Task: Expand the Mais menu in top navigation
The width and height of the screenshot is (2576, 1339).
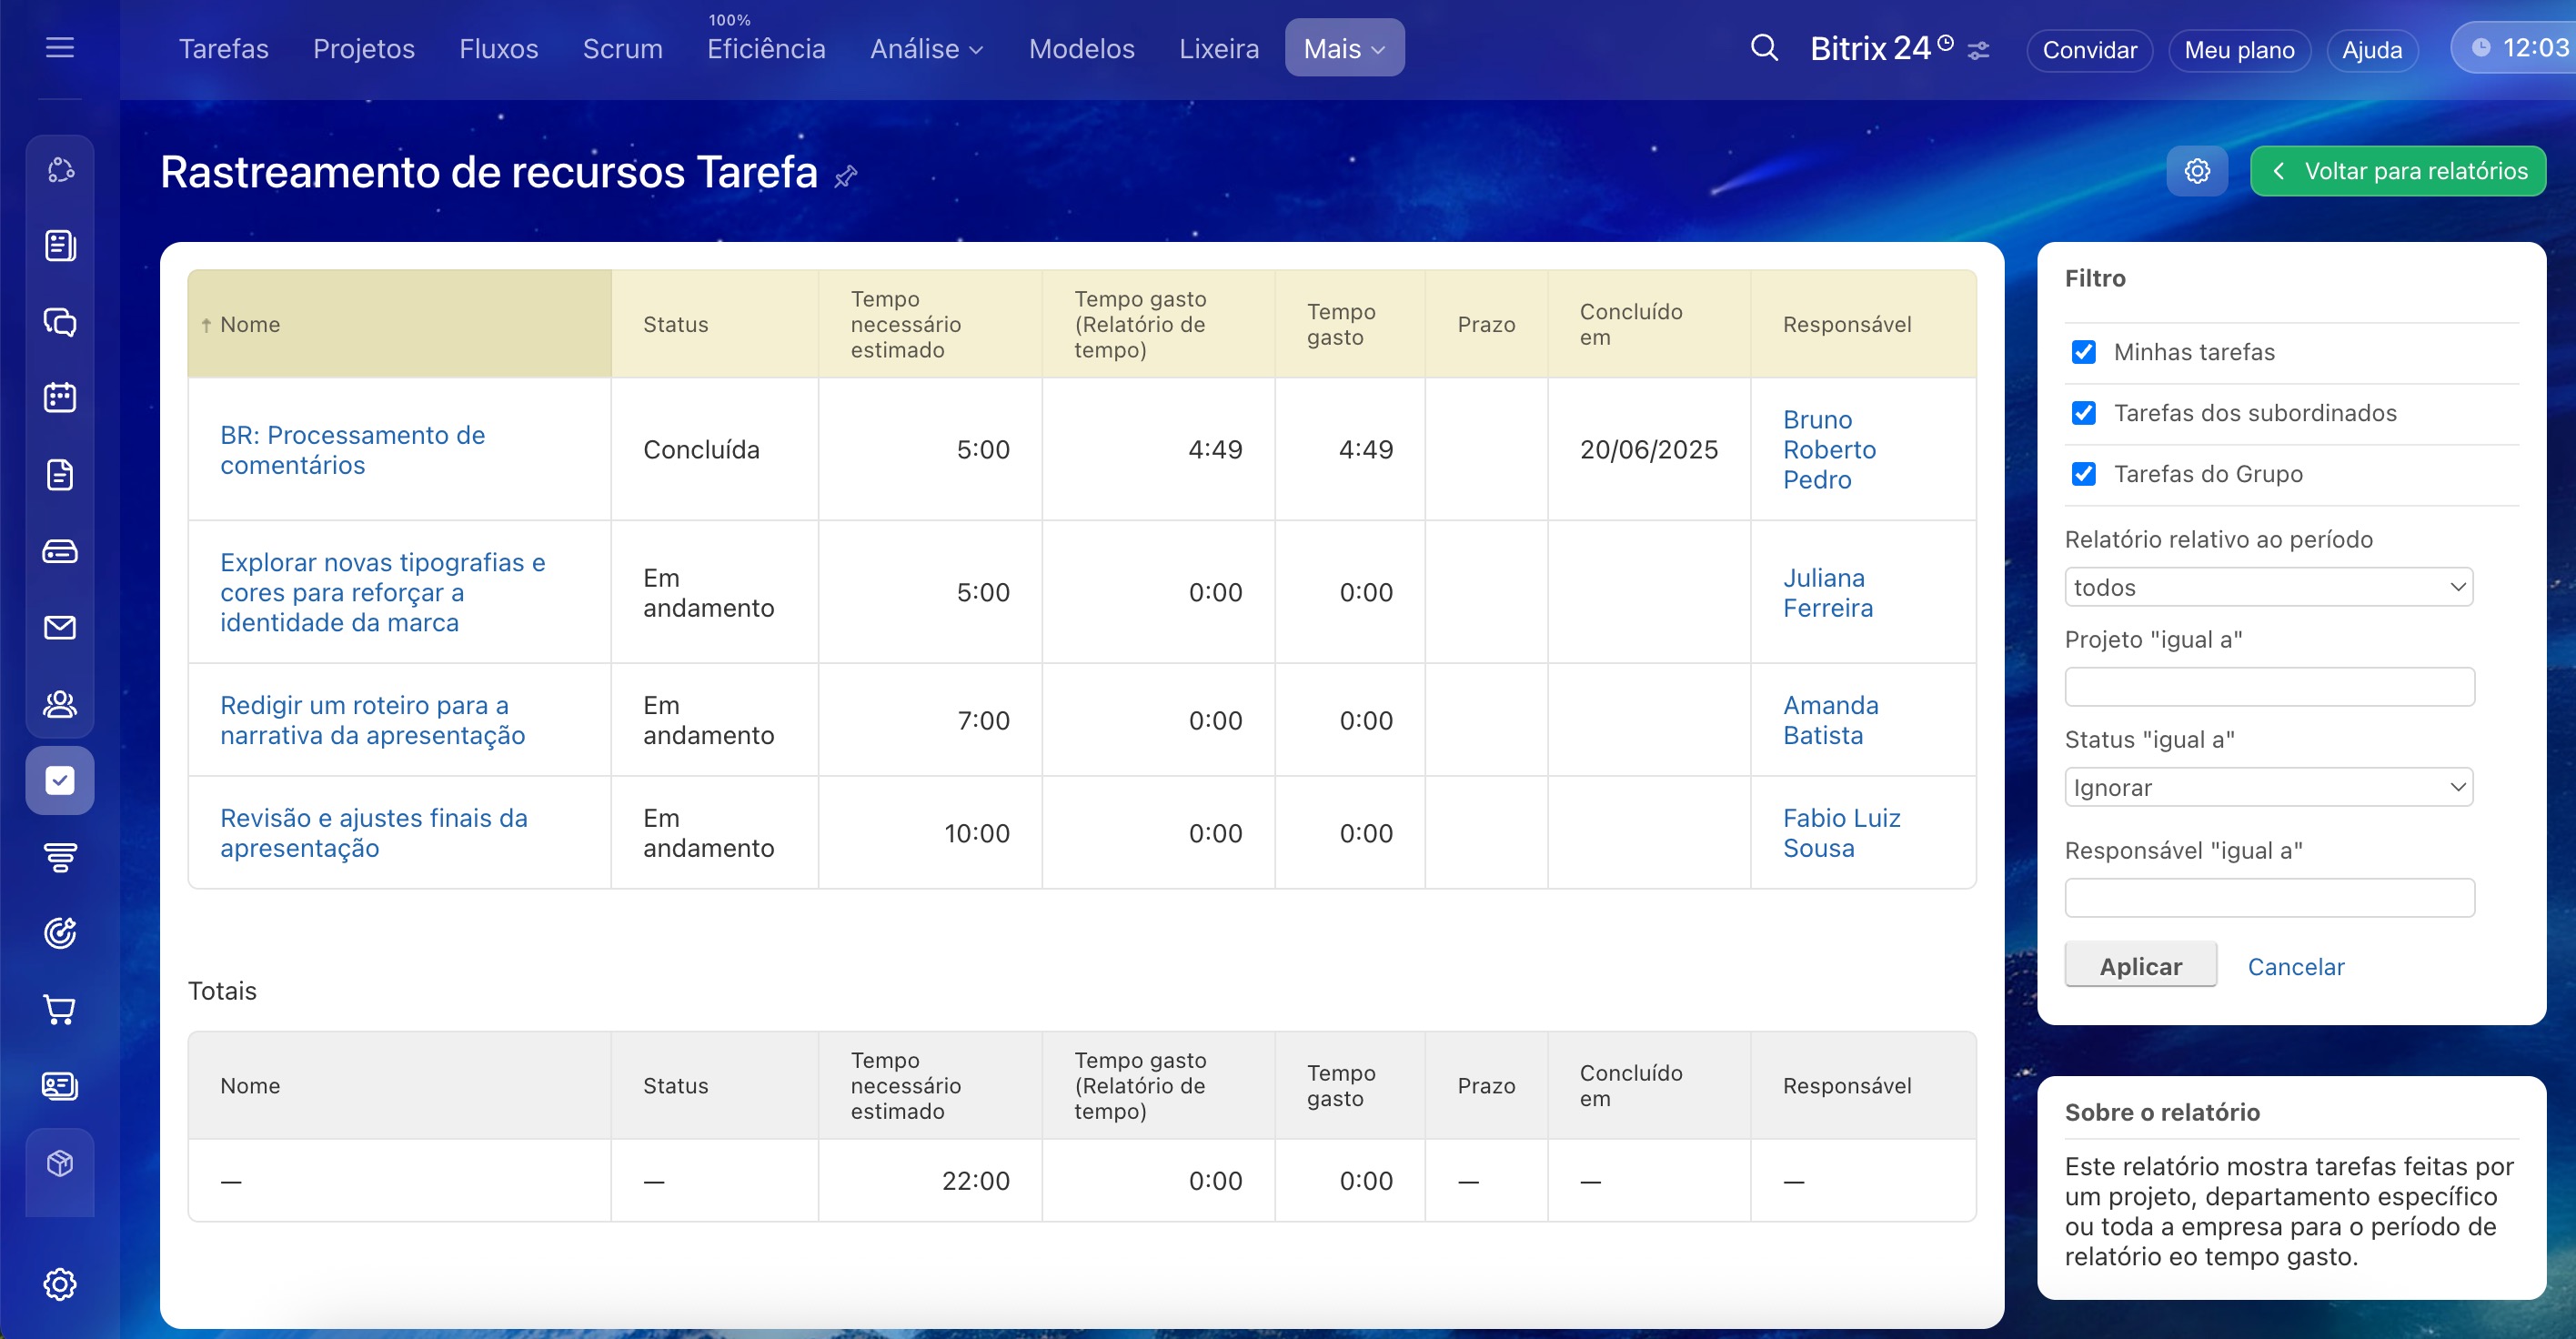Action: tap(1344, 48)
